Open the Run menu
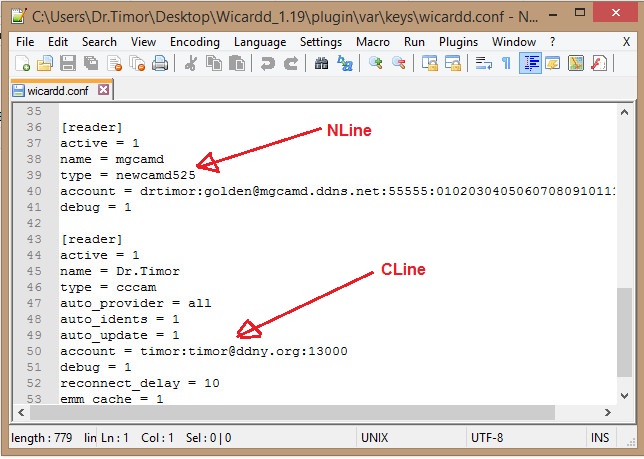Viewport: 644px width, 459px height. [414, 42]
